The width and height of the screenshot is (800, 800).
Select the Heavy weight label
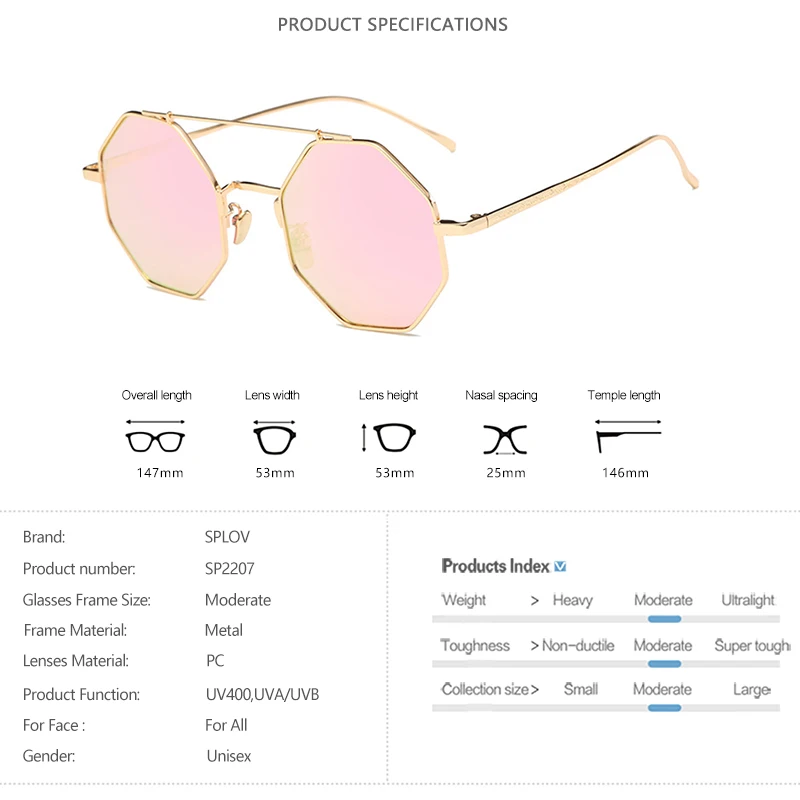(572, 600)
